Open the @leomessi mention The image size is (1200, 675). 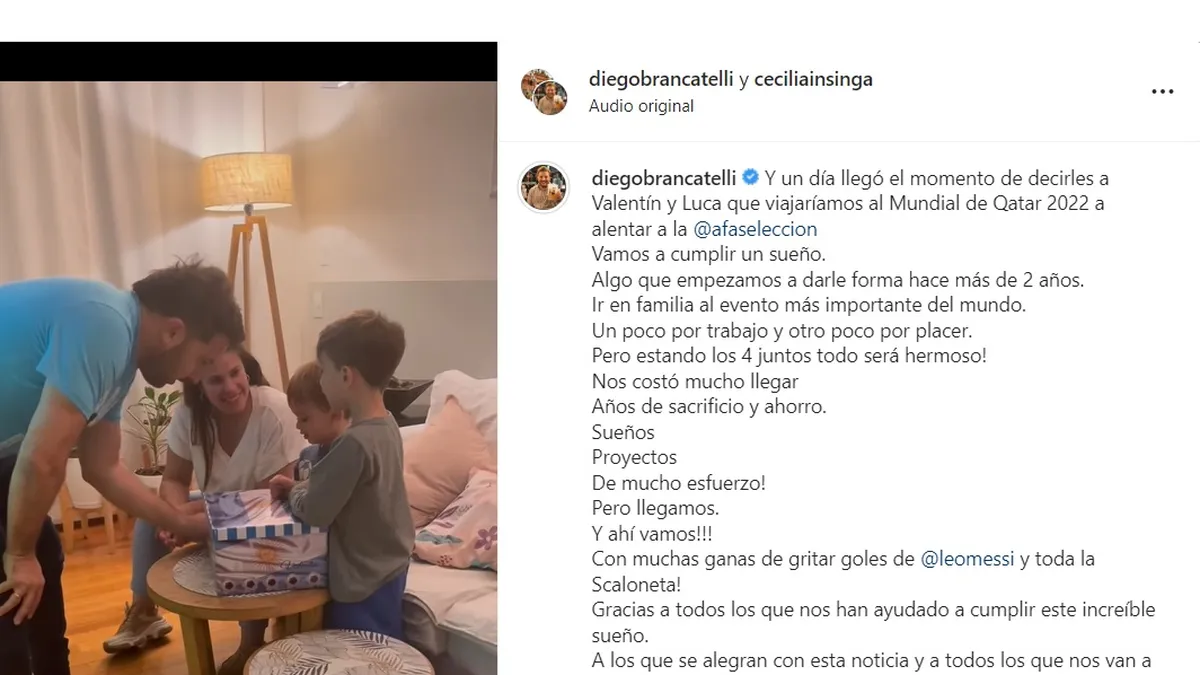pos(967,559)
